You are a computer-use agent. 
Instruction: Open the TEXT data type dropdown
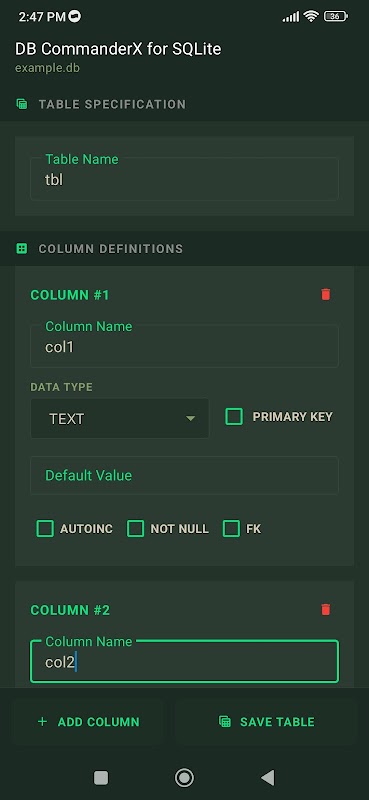(x=119, y=418)
